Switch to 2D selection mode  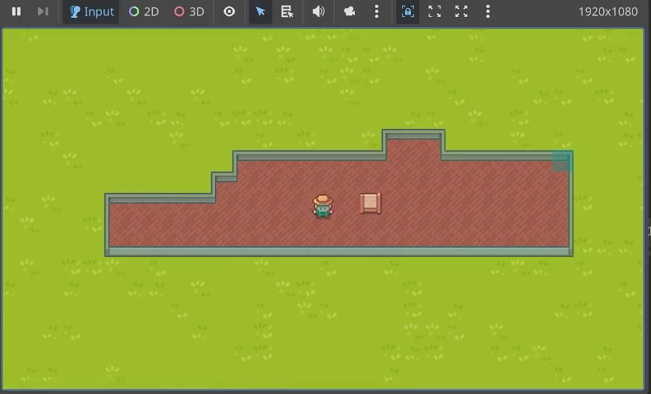(144, 11)
